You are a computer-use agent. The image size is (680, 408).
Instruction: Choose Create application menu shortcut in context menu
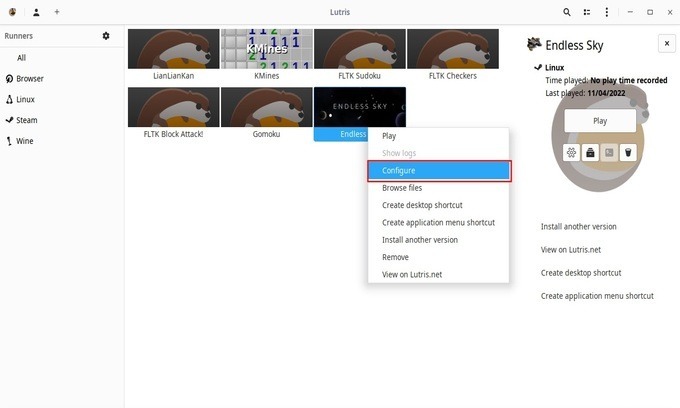pos(438,222)
